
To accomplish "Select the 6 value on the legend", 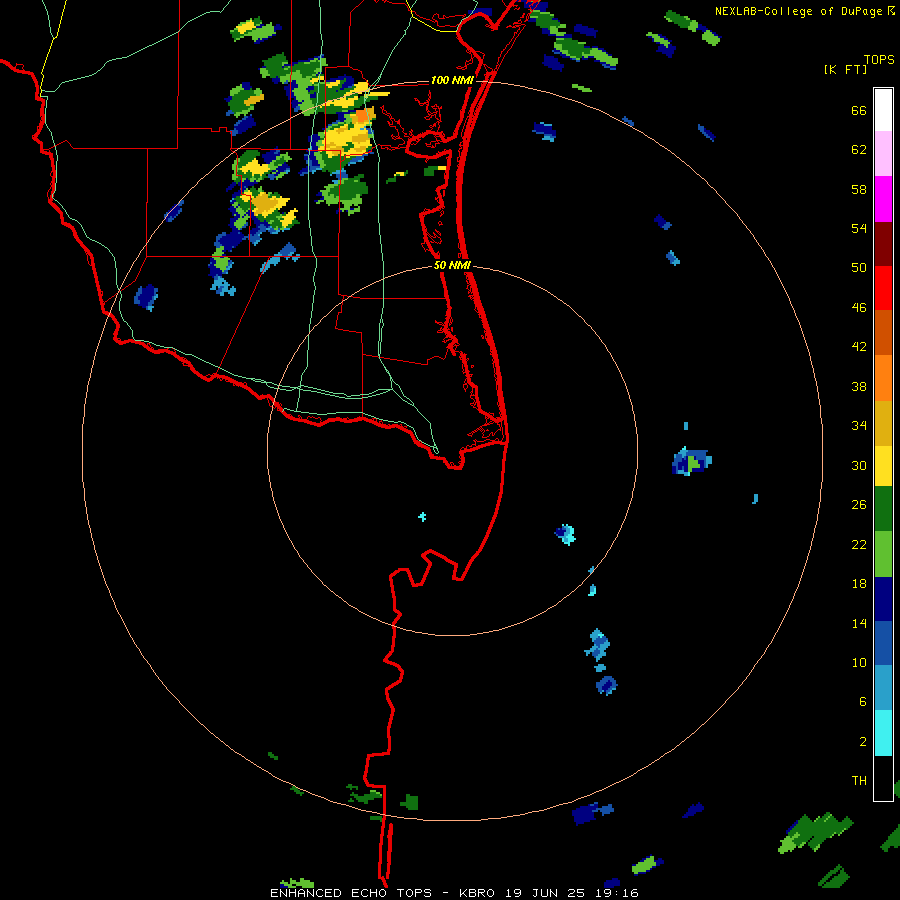I will tap(863, 702).
